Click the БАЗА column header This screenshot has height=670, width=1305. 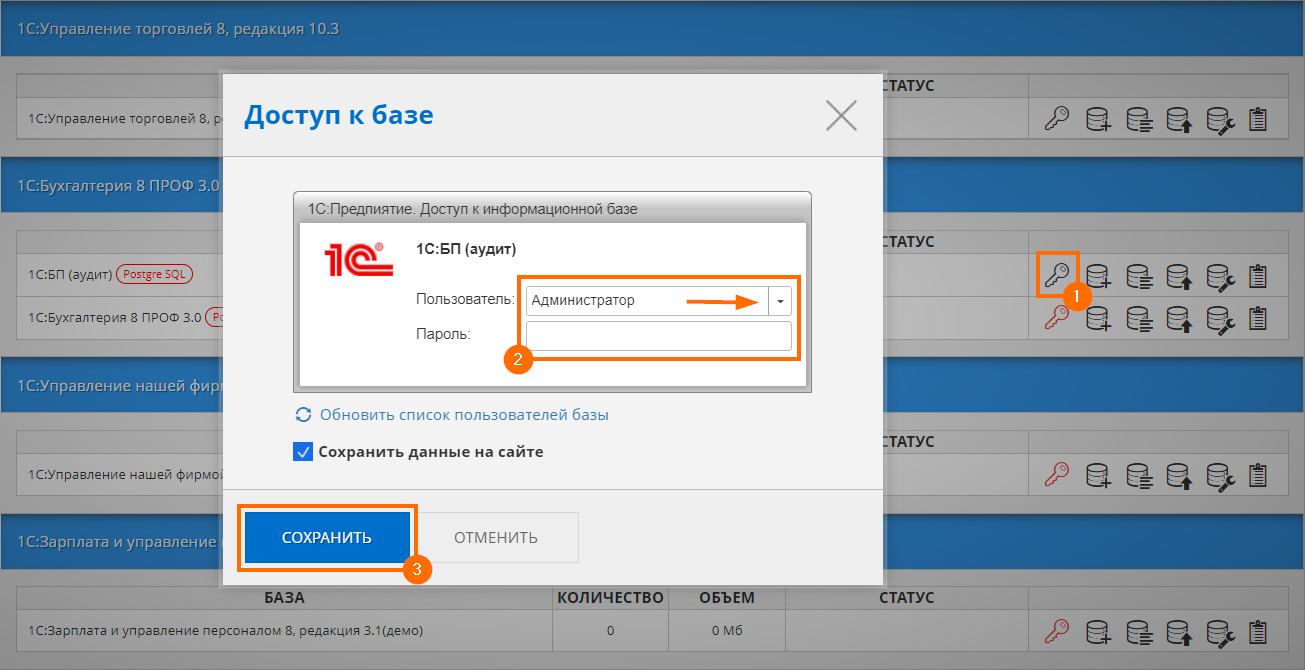[x=285, y=598]
